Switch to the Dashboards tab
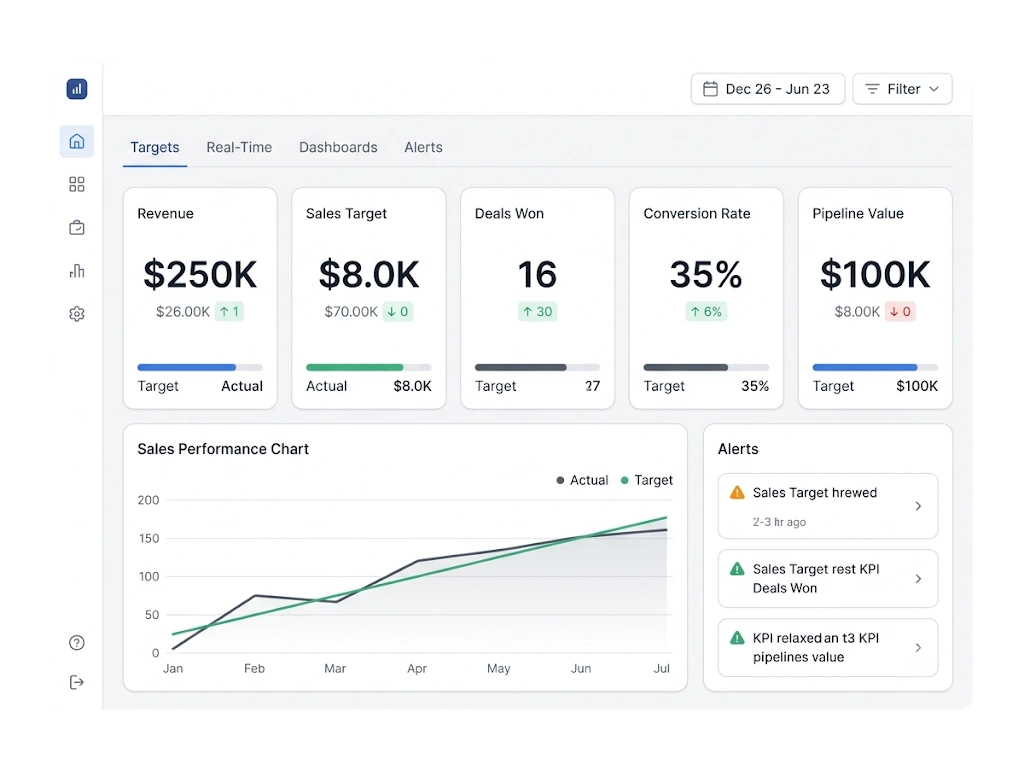Screen dimensions: 1024x765 [x=338, y=148]
